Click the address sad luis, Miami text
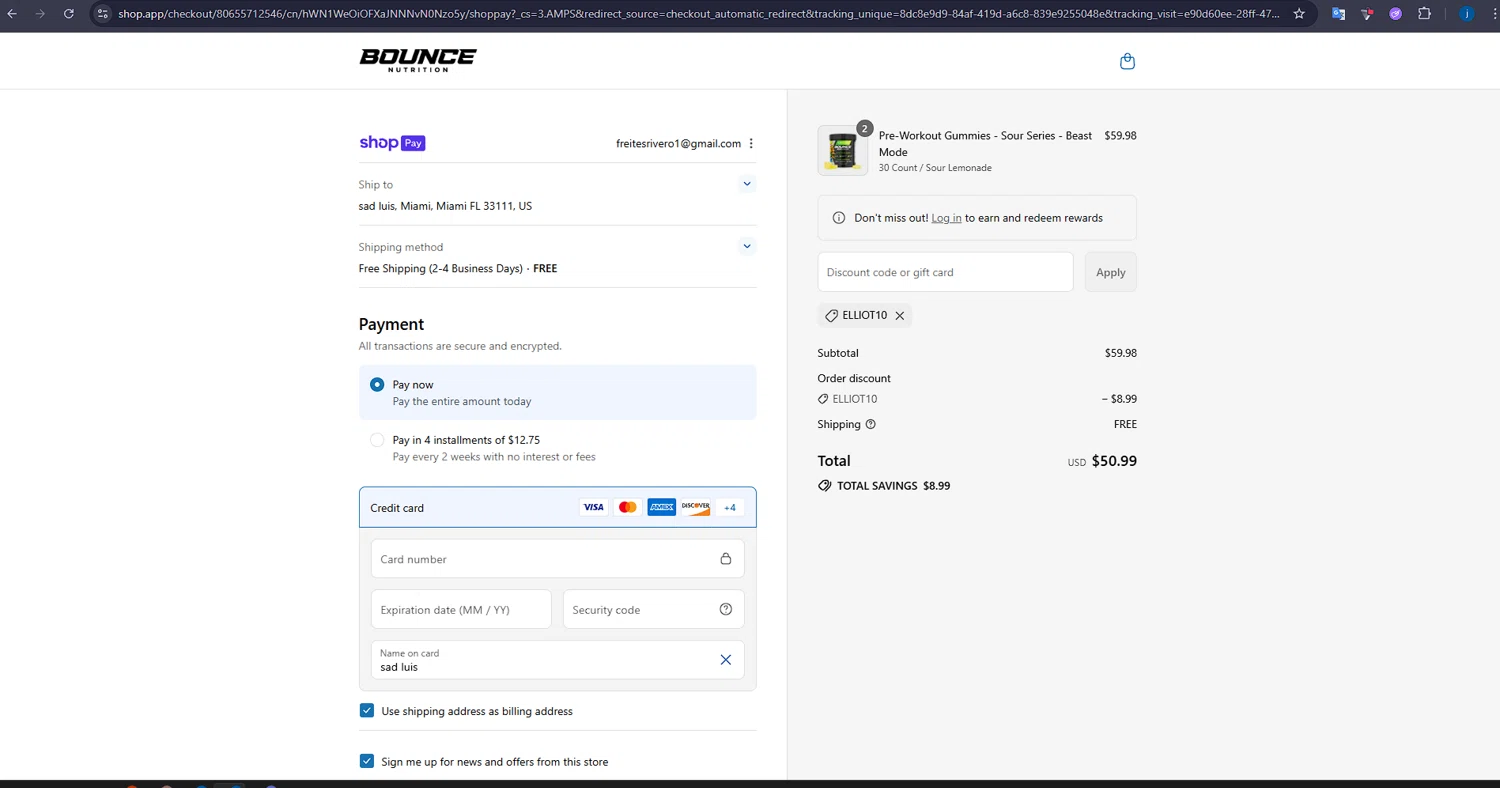Screen dimensions: 1500x788 point(445,206)
